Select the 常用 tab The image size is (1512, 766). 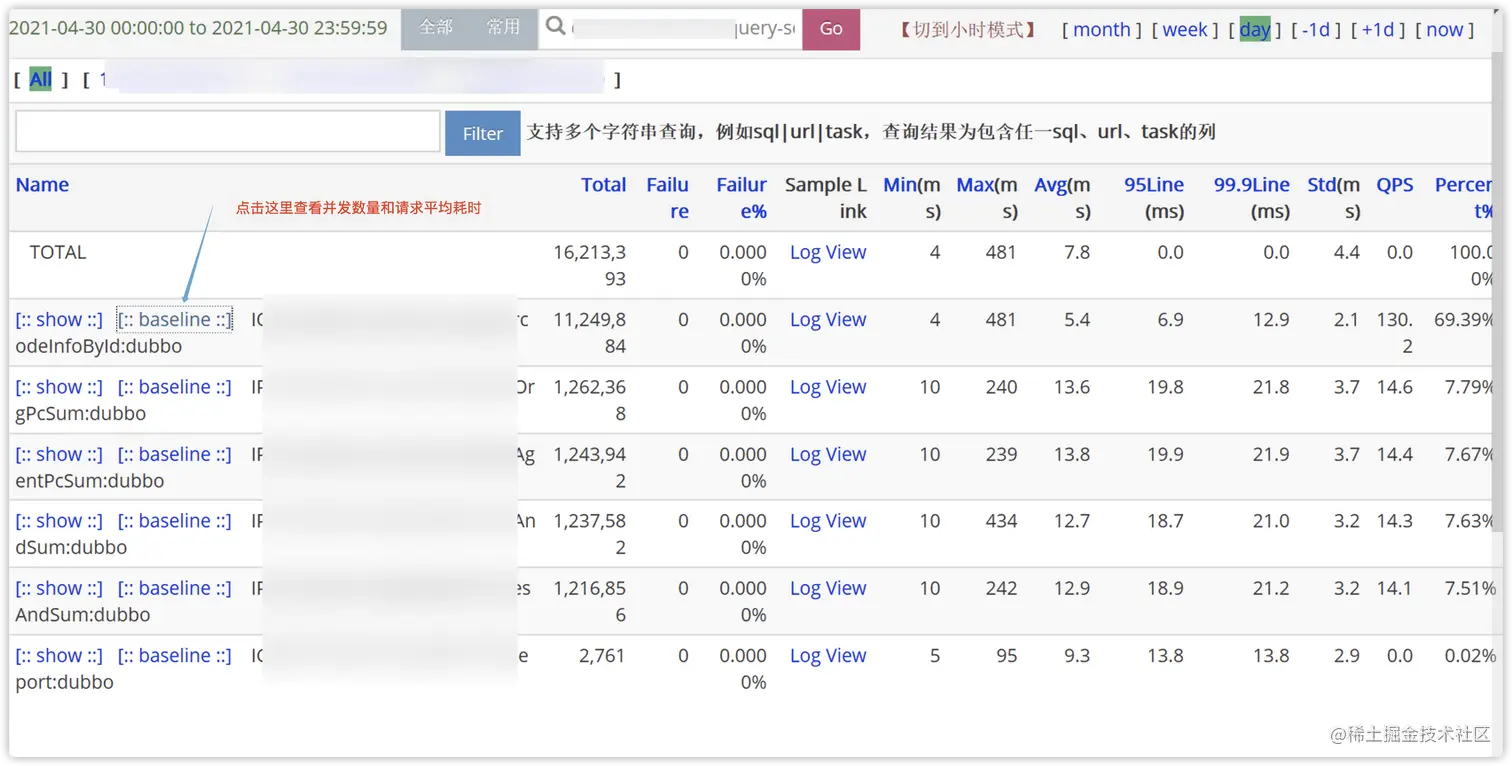pos(503,28)
